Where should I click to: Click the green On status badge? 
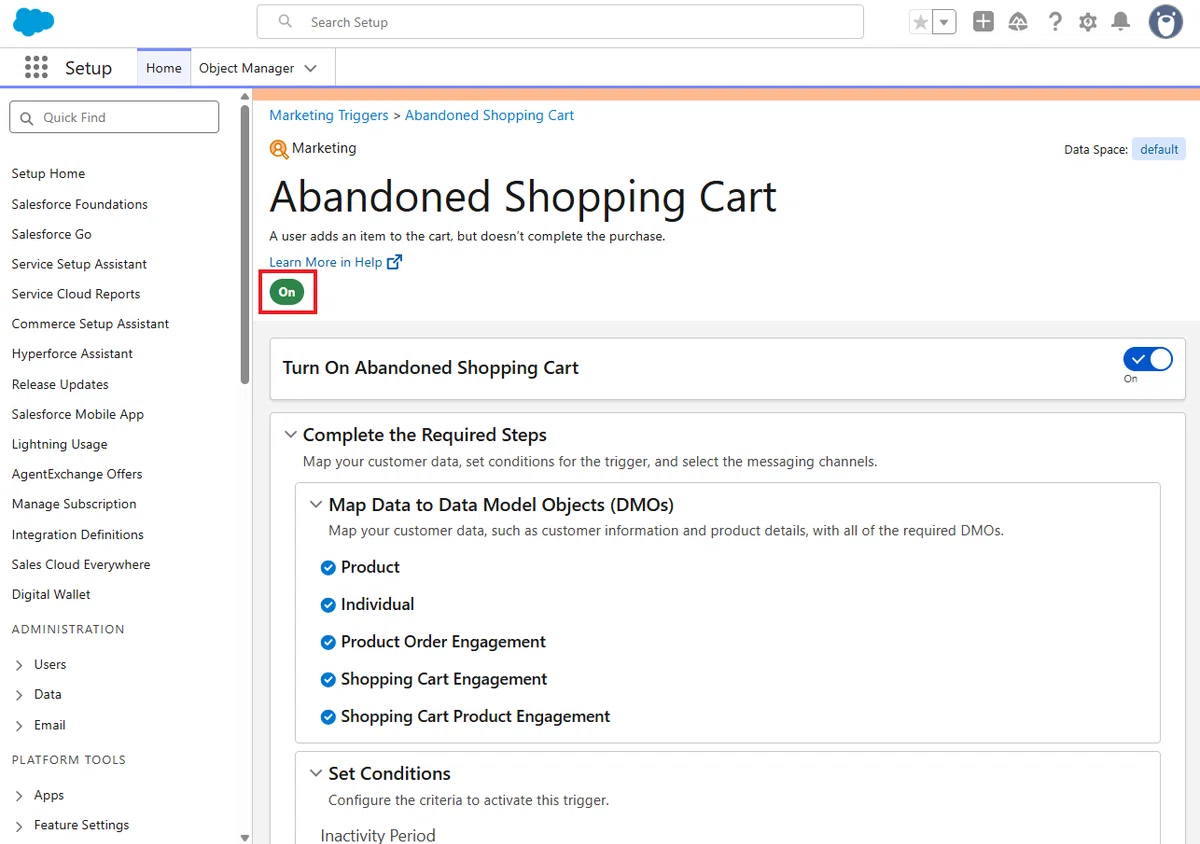pos(287,292)
